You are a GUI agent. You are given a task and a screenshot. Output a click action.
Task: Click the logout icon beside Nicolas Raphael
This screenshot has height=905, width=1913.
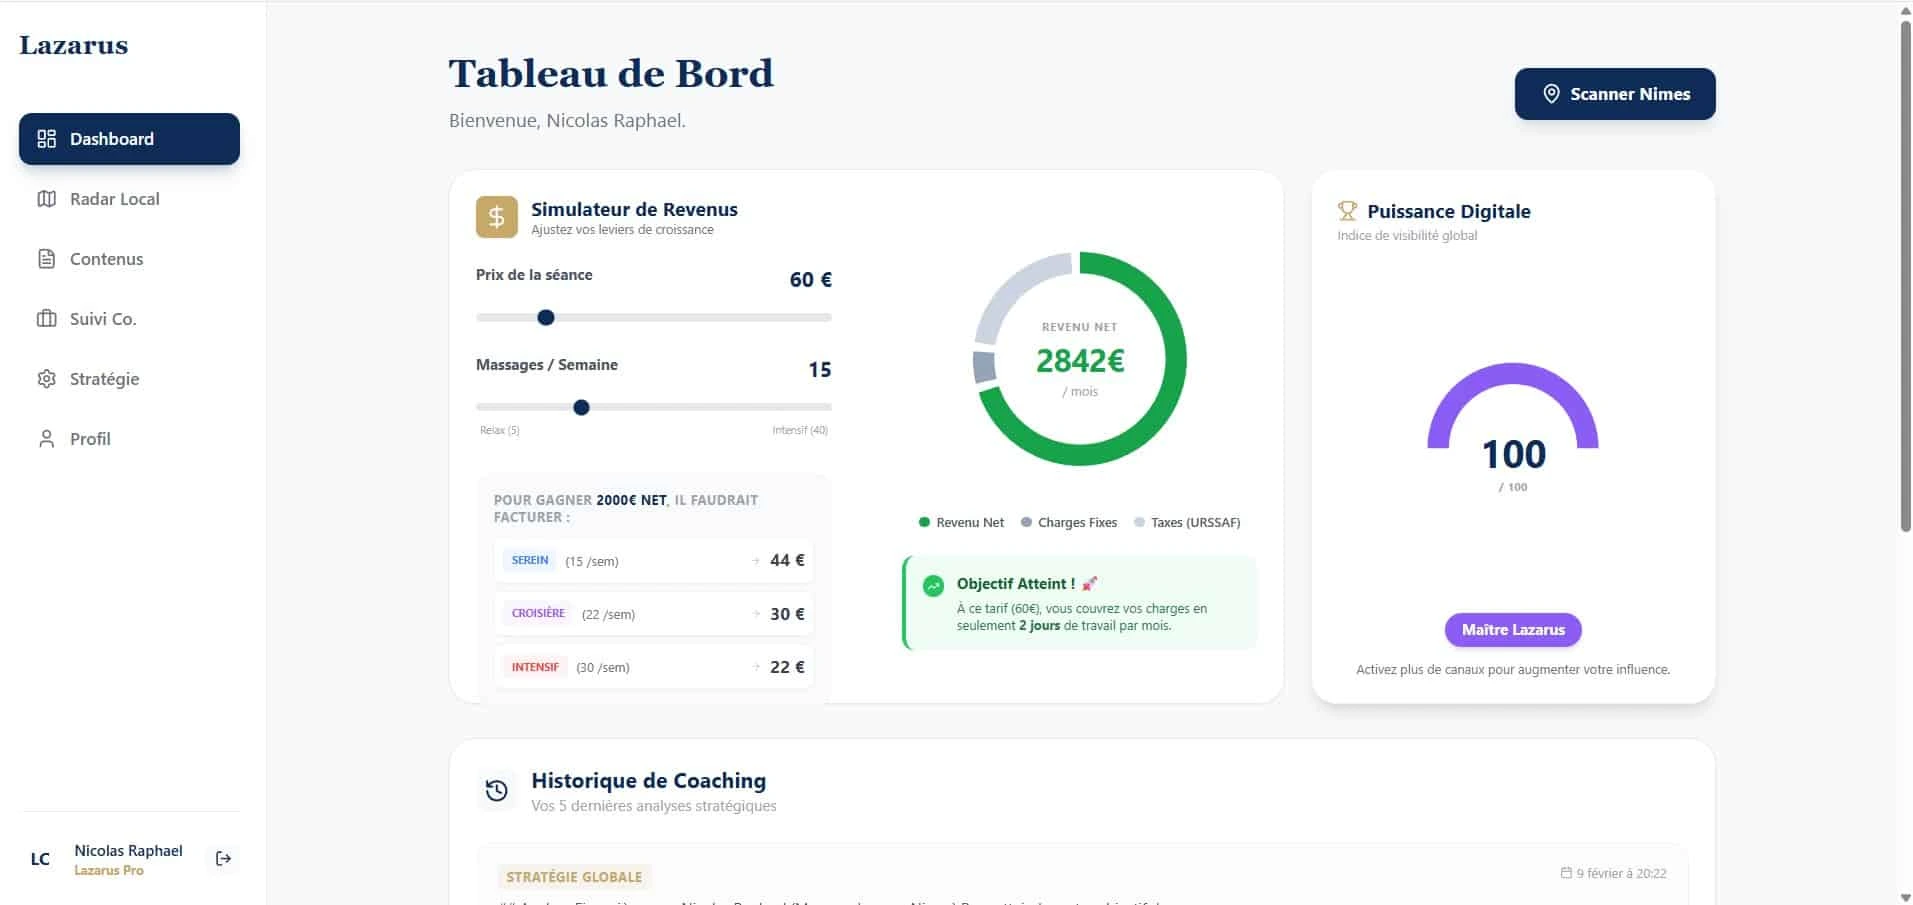click(223, 858)
